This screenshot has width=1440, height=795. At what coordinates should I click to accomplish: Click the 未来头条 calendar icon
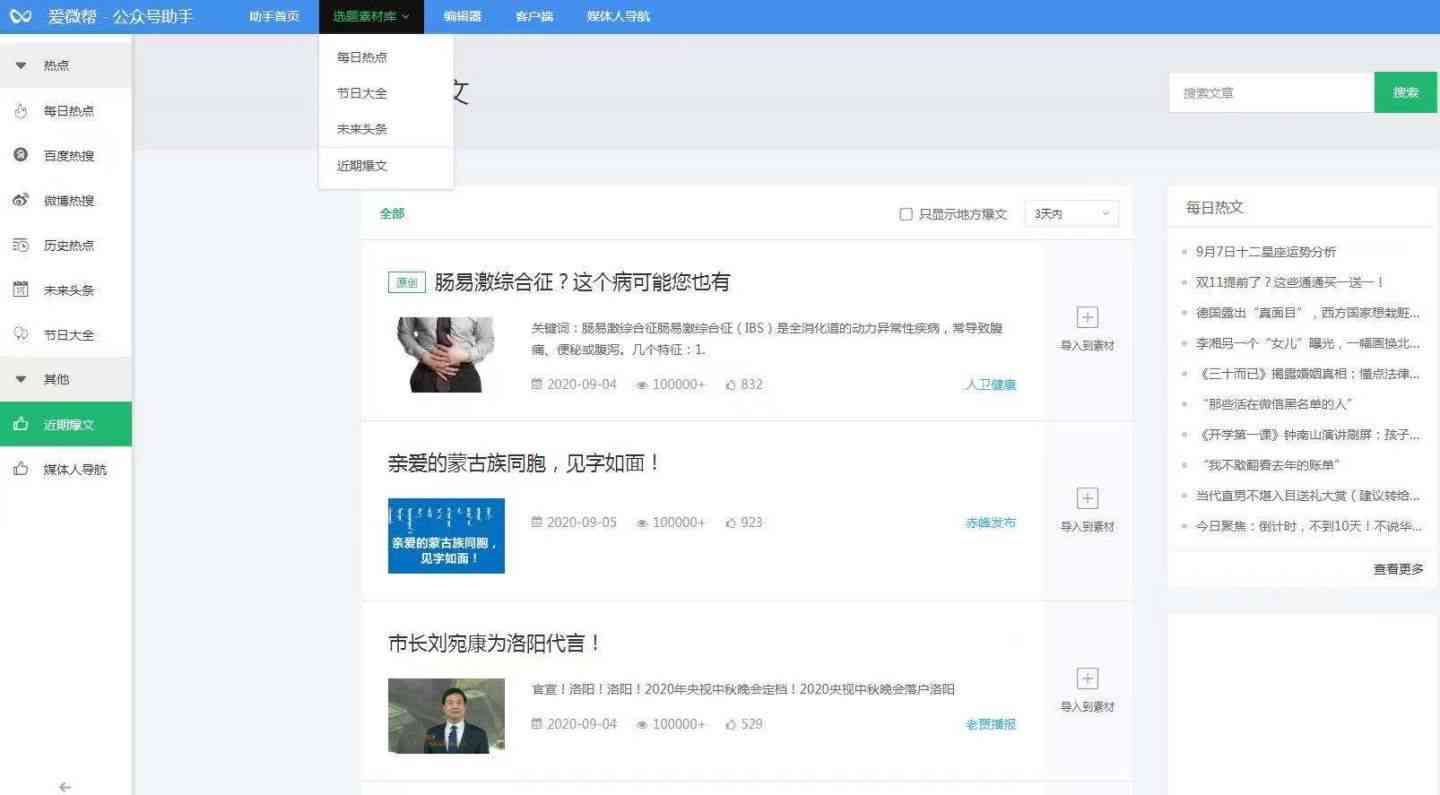tap(20, 290)
